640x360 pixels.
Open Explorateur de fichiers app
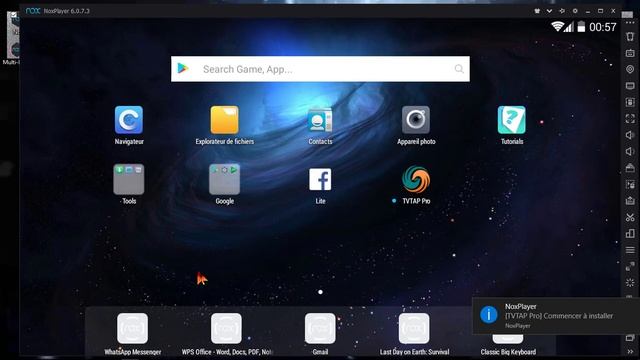pyautogui.click(x=224, y=120)
